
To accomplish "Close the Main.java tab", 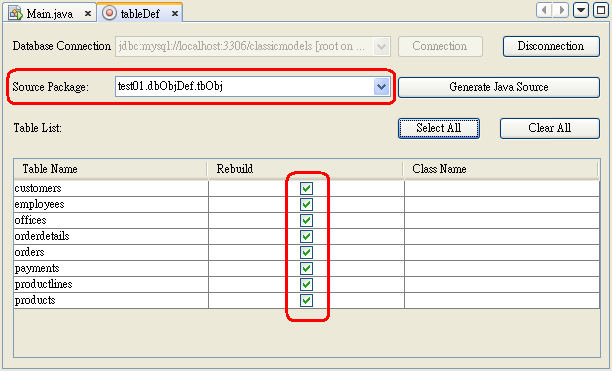I will coord(88,14).
